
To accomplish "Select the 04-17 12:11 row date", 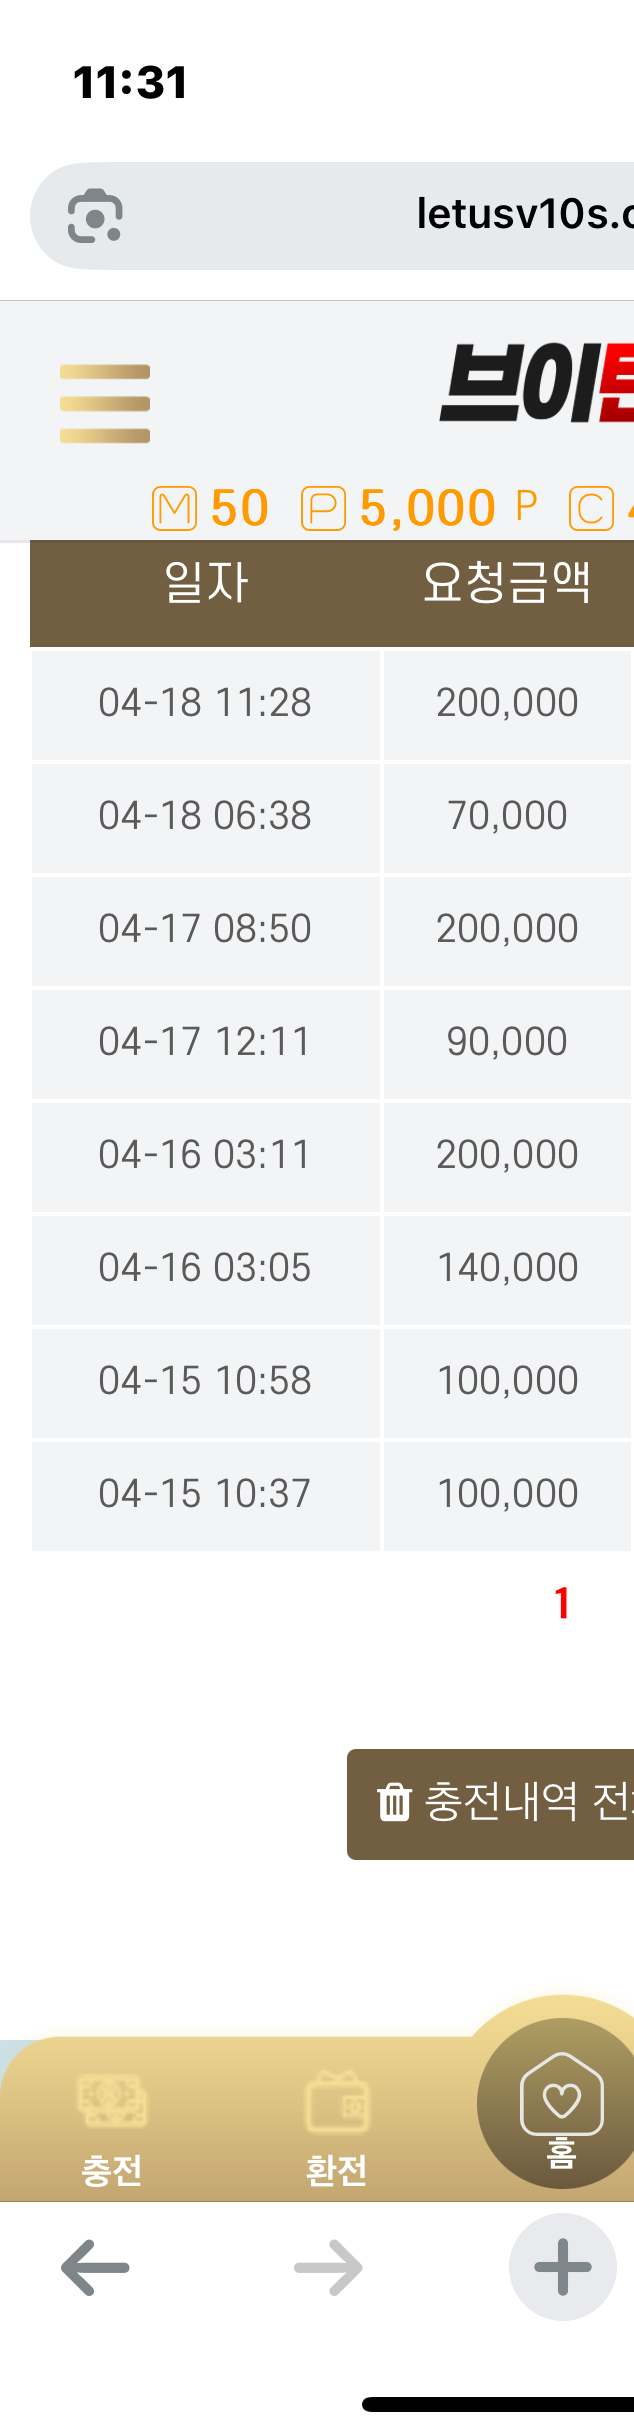I will pos(205,1042).
